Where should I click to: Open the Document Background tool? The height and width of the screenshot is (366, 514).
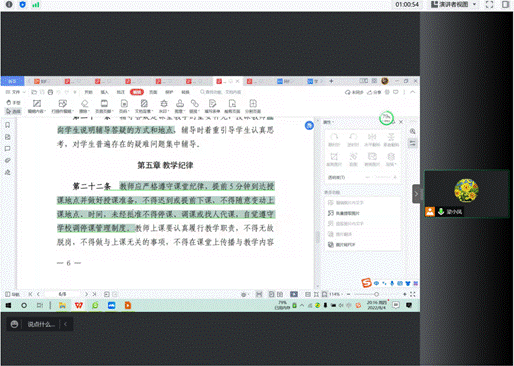click(x=144, y=106)
